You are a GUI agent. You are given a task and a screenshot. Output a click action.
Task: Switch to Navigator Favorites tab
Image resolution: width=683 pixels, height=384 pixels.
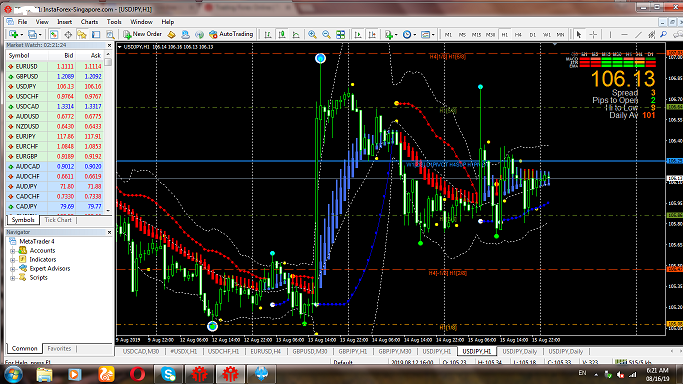59,348
